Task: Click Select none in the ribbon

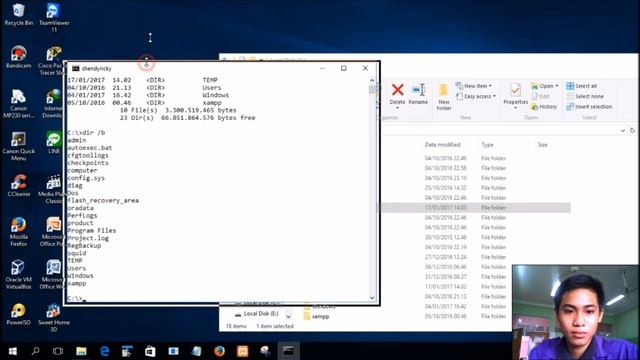Action: click(x=585, y=96)
